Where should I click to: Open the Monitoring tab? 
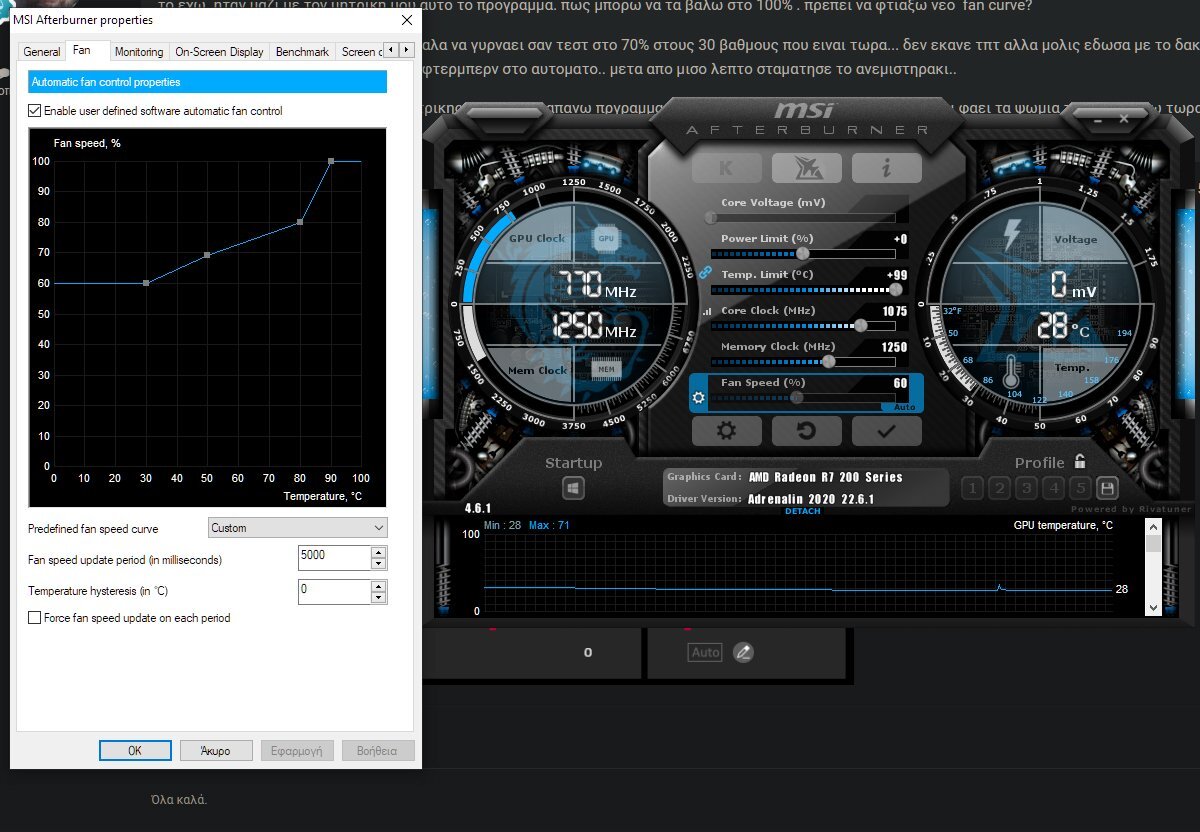(139, 52)
